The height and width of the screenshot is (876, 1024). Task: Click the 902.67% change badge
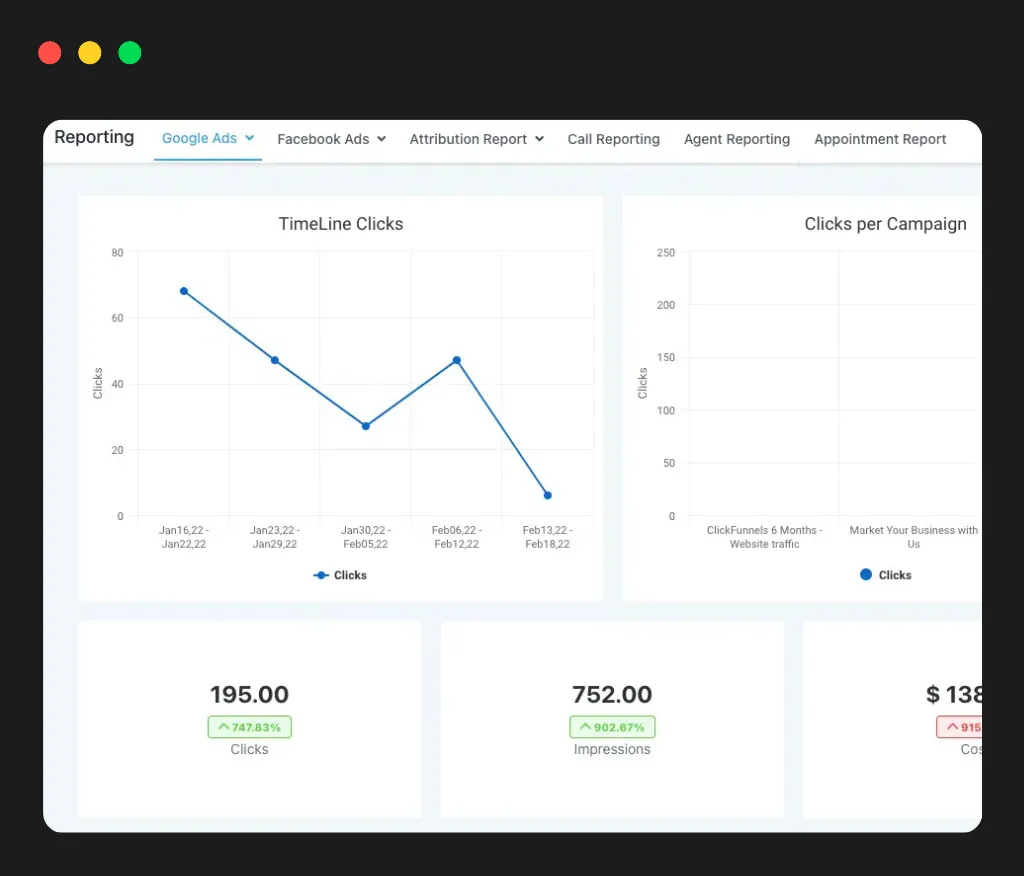(x=612, y=727)
